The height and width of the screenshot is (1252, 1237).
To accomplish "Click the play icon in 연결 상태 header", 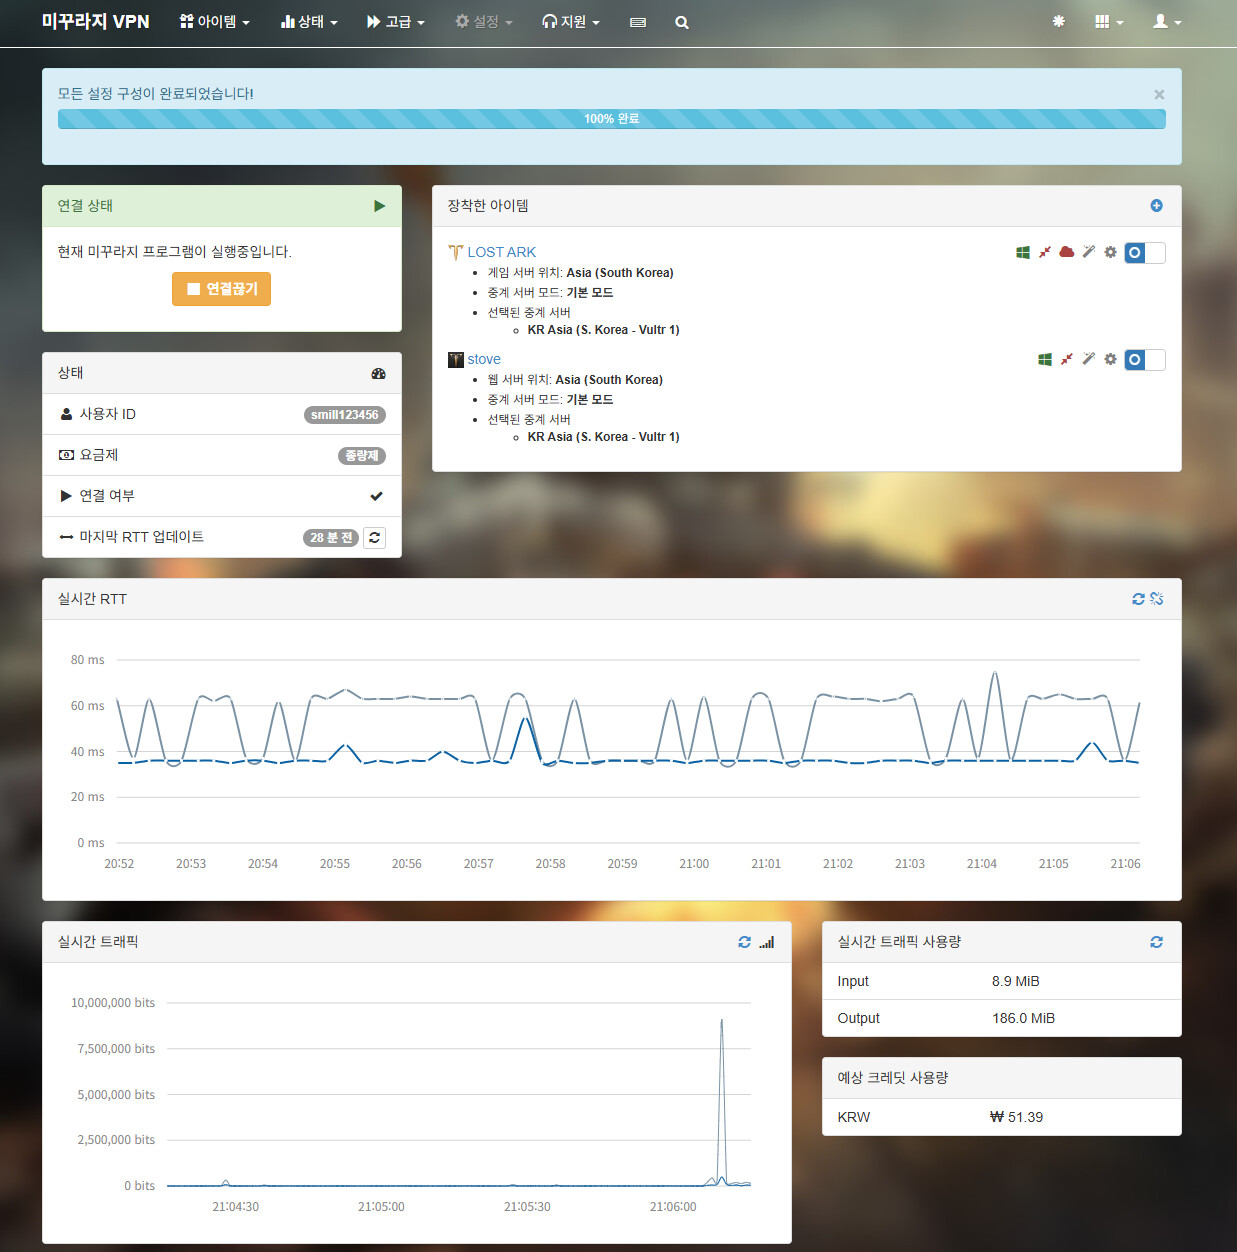I will (379, 206).
